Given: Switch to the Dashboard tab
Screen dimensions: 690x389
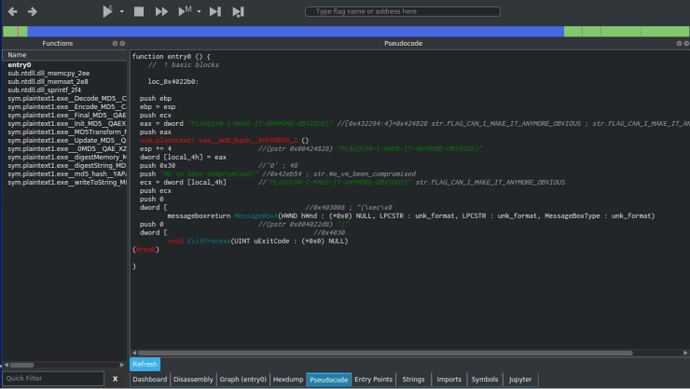Looking at the screenshot, I should pos(150,379).
